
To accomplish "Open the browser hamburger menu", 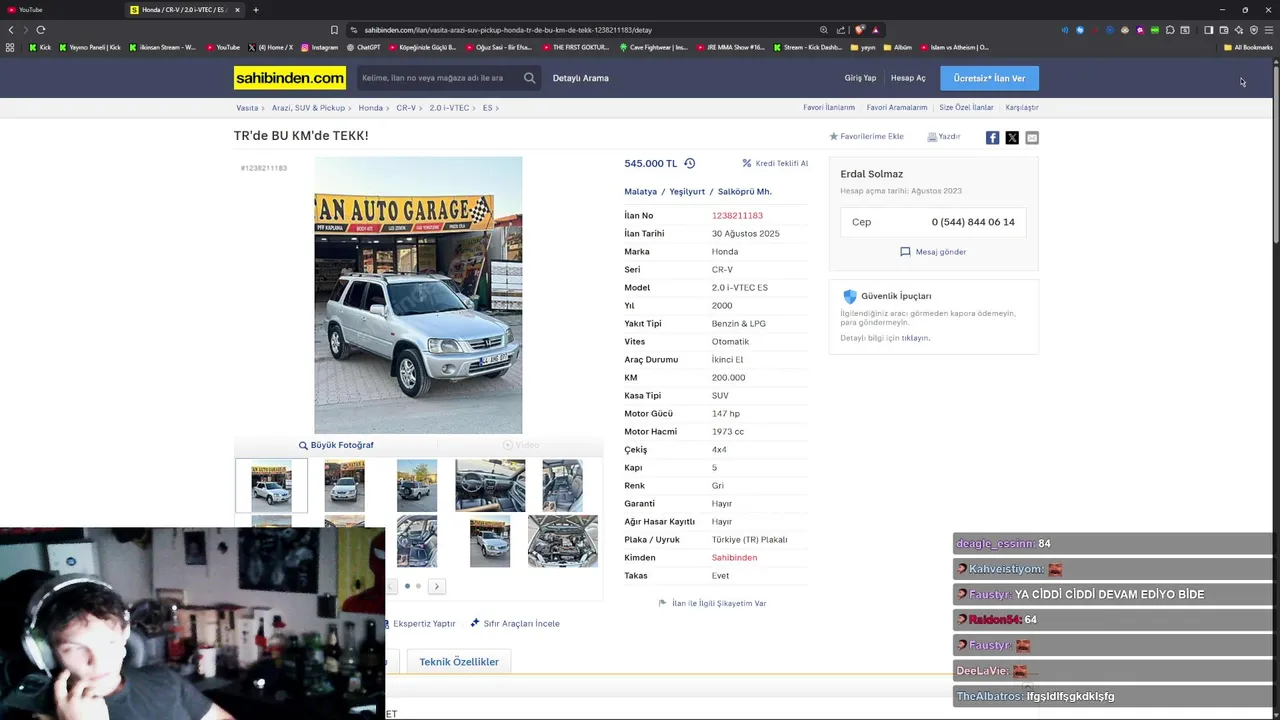I will pyautogui.click(x=1268, y=30).
